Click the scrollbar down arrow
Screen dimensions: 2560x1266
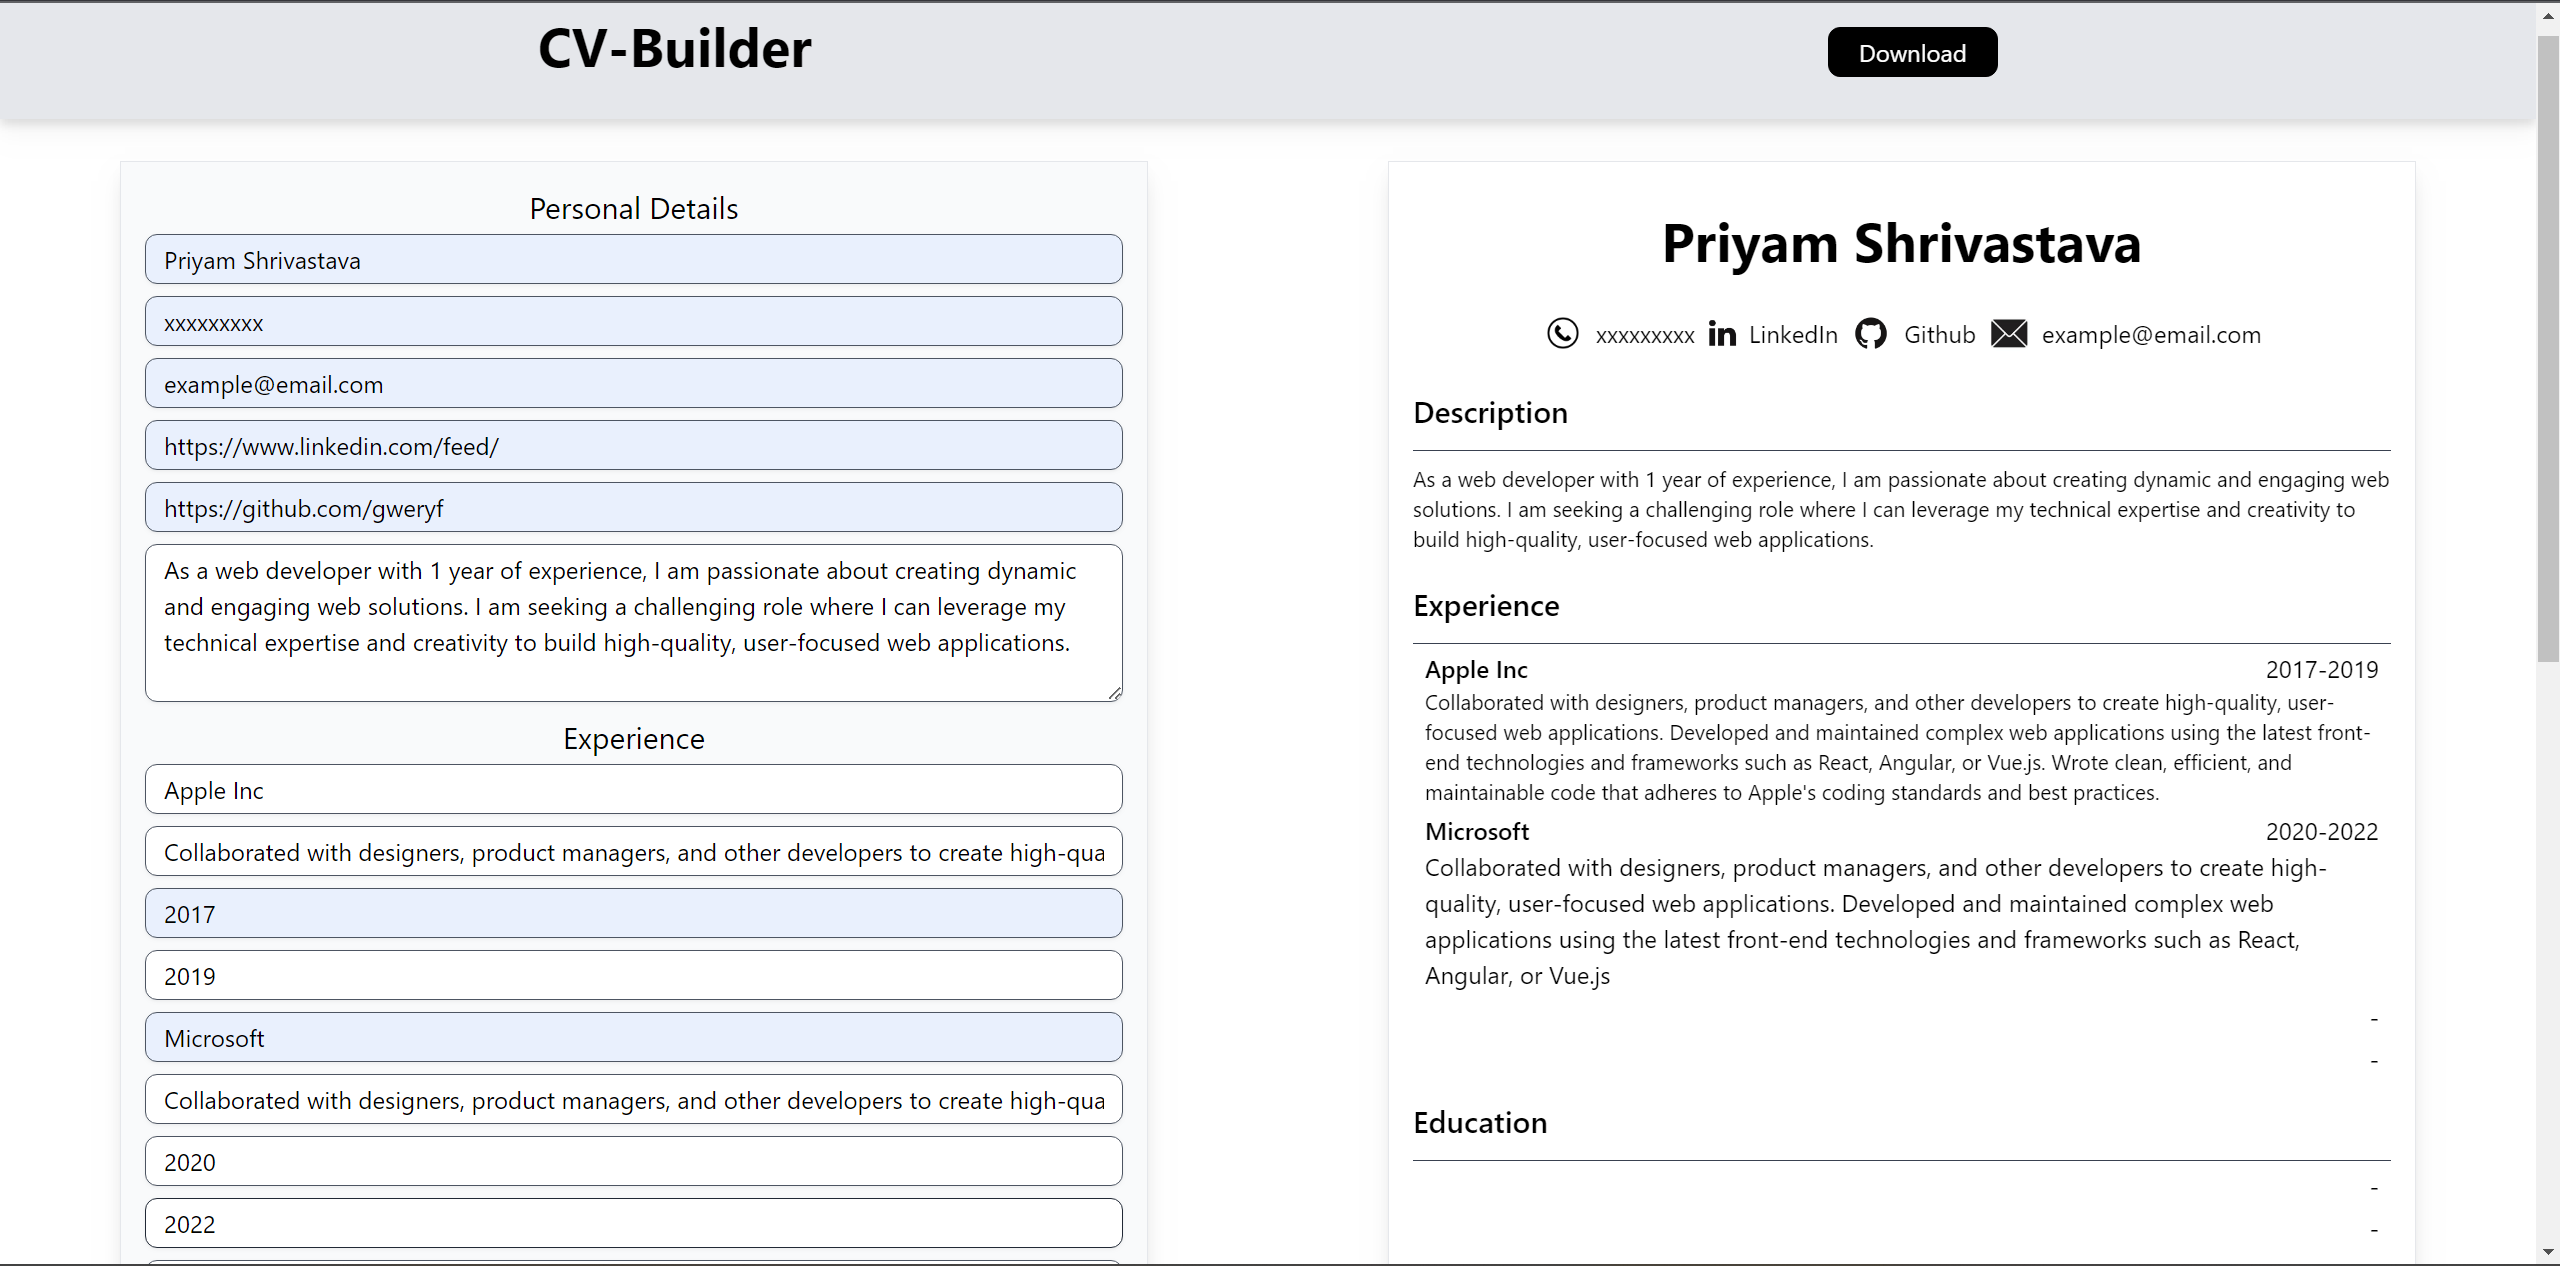pyautogui.click(x=2548, y=1252)
